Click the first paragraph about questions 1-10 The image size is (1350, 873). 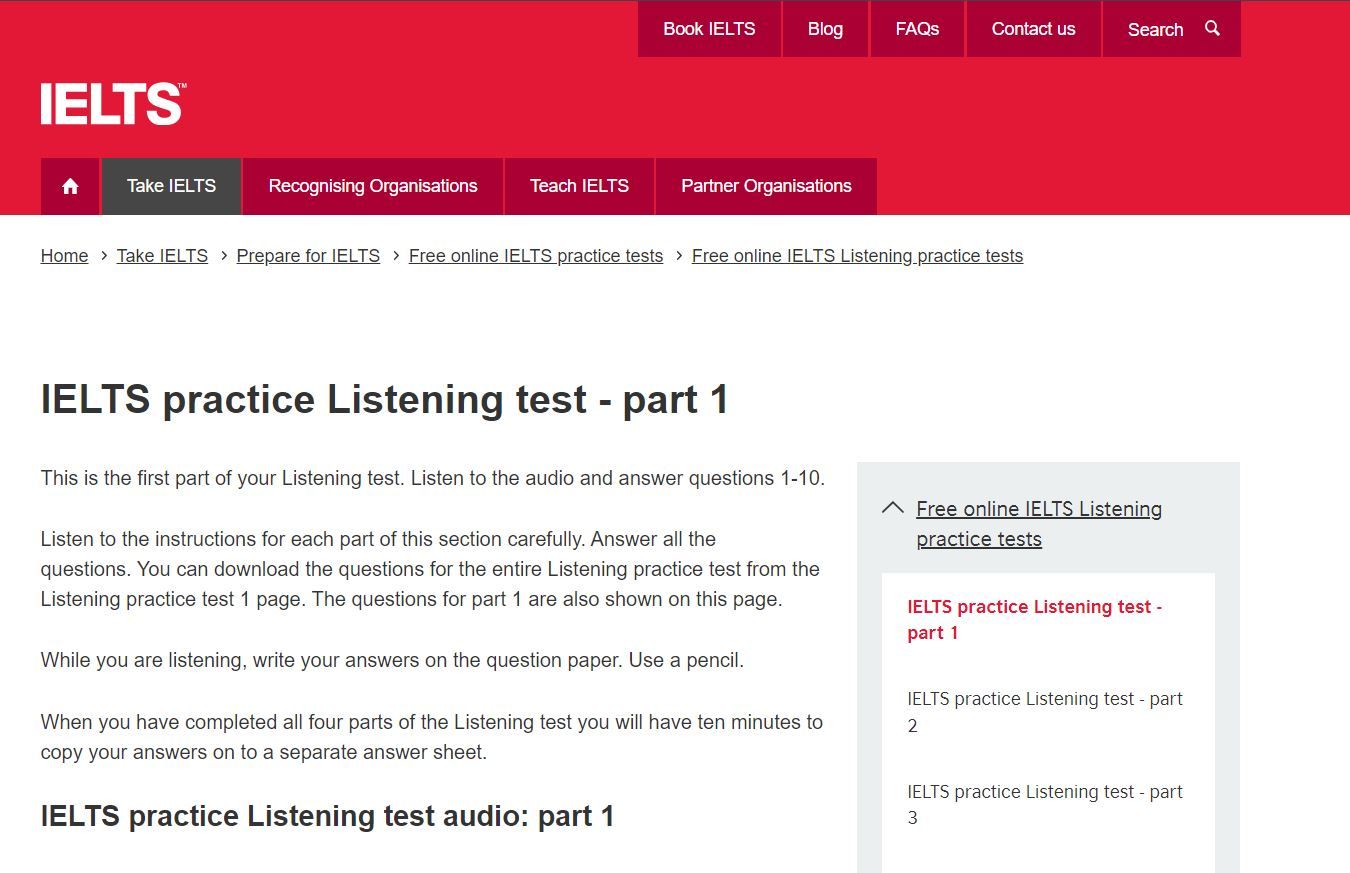tap(433, 478)
